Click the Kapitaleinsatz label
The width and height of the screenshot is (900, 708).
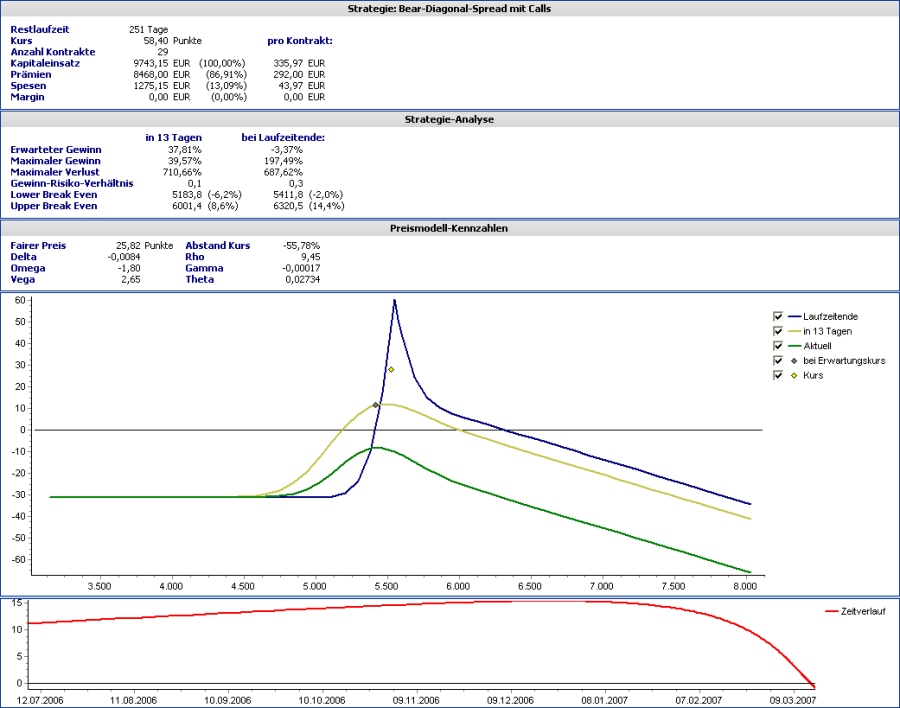tap(45, 63)
